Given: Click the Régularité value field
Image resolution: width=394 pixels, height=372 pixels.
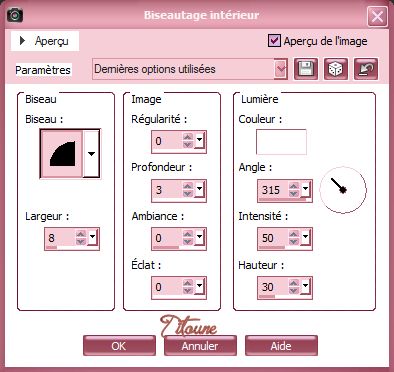Looking at the screenshot, I should tap(167, 141).
